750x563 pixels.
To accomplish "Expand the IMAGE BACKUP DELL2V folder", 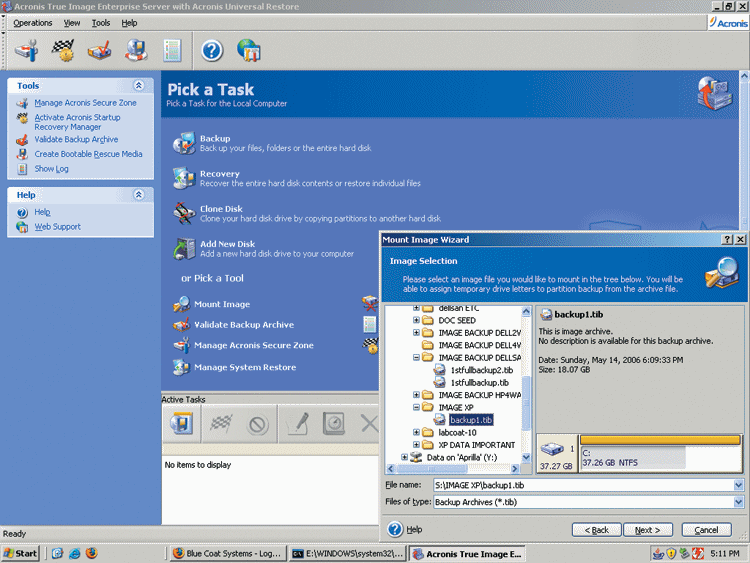I will point(416,332).
